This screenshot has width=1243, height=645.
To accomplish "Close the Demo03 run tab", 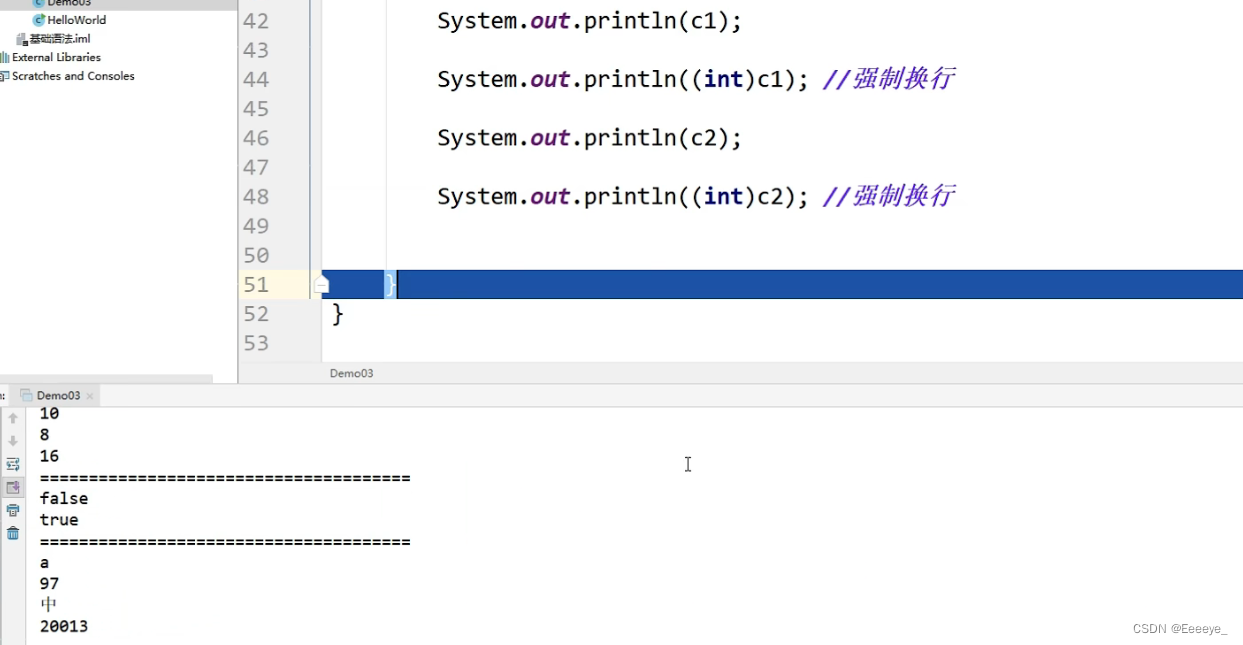I will coord(90,396).
